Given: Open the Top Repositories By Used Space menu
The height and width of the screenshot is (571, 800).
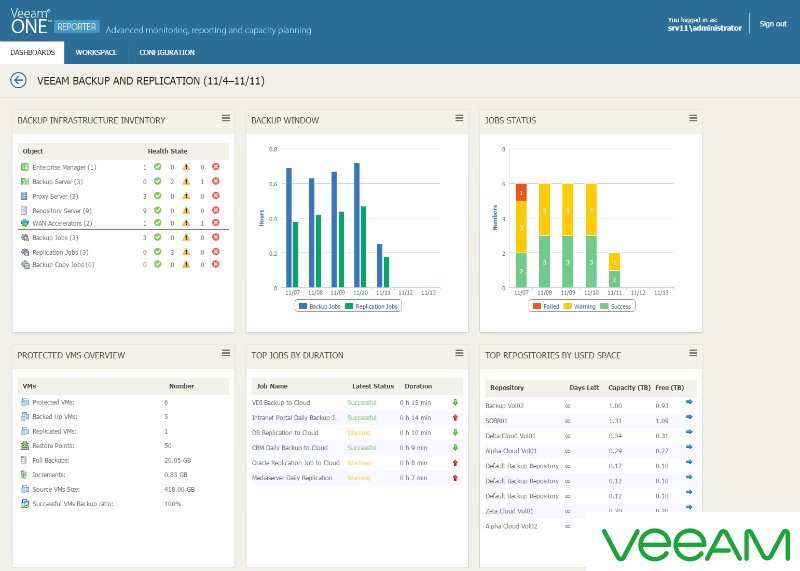Looking at the screenshot, I should pos(693,352).
